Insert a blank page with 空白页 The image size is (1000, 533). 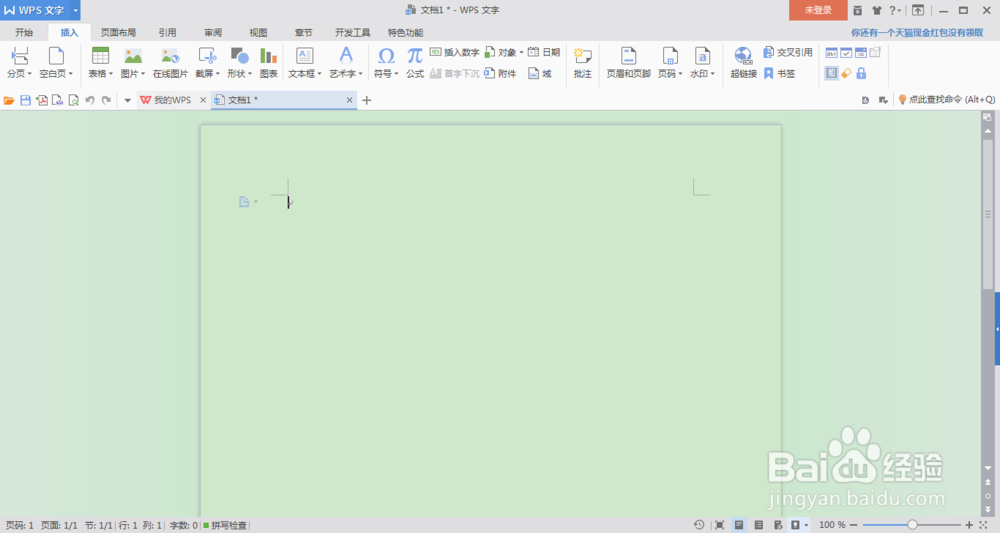pyautogui.click(x=56, y=62)
